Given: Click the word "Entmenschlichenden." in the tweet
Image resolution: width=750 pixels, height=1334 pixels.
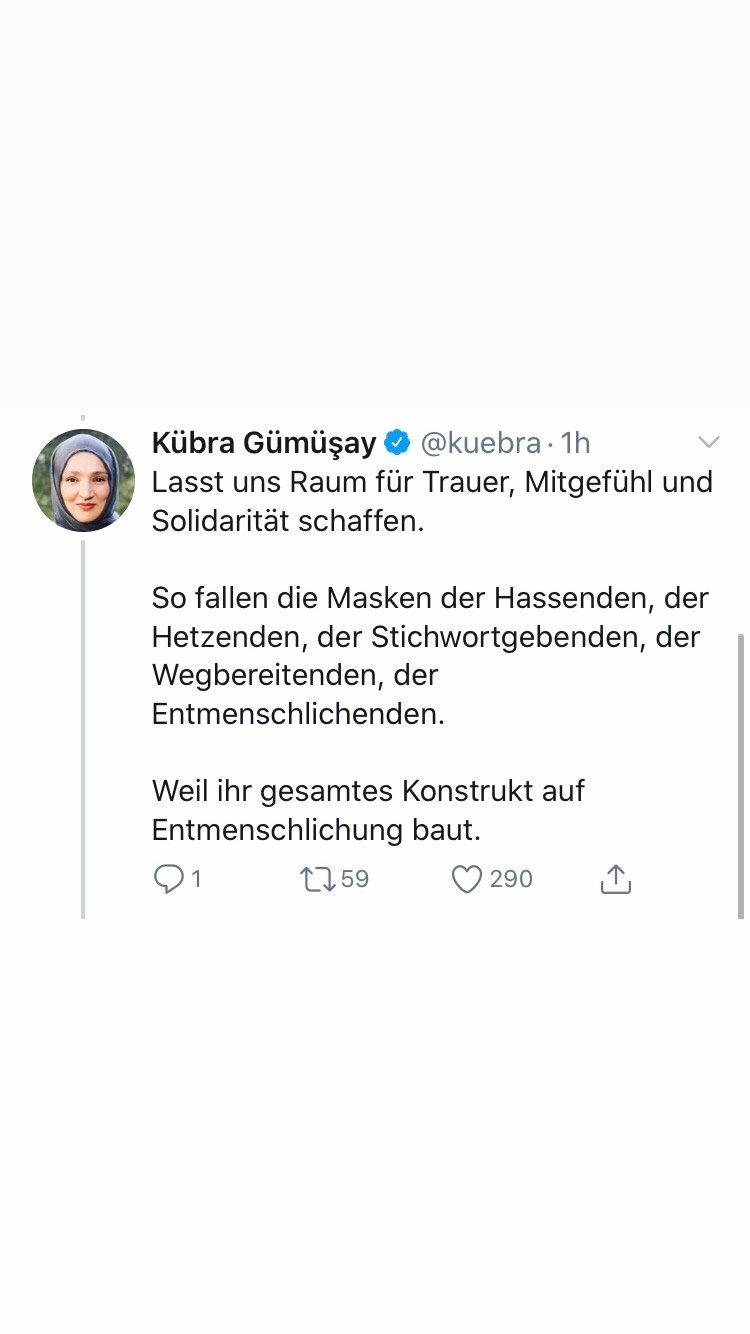Looking at the screenshot, I should [298, 714].
